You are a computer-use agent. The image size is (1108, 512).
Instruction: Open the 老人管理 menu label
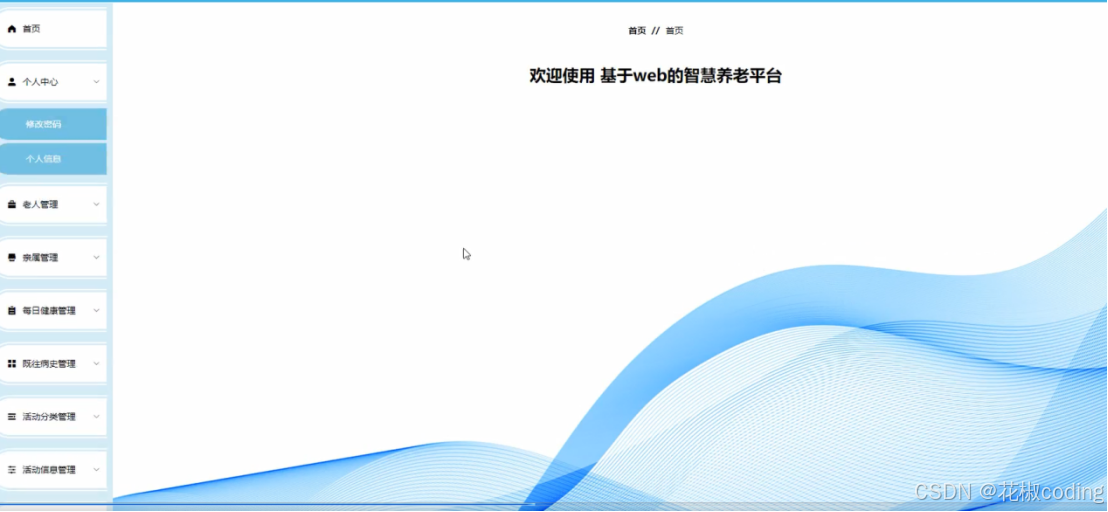pos(40,205)
